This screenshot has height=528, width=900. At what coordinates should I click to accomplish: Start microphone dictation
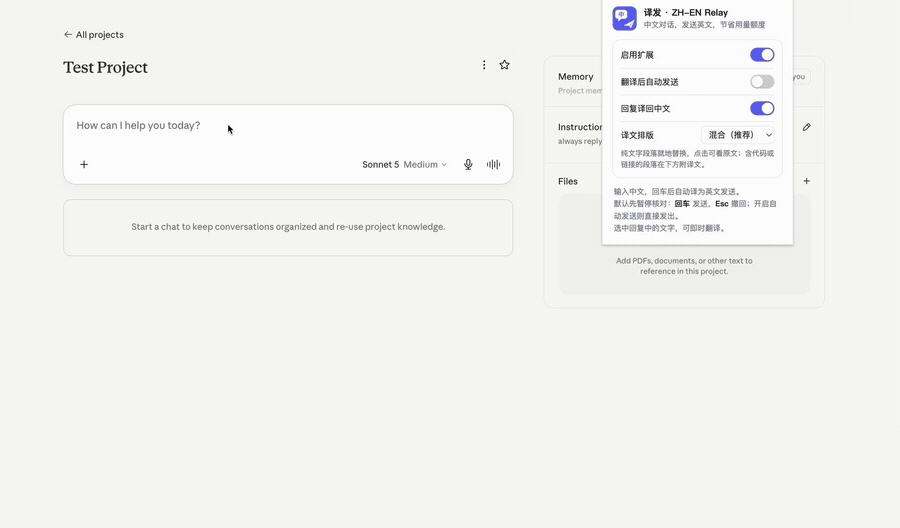(x=468, y=165)
